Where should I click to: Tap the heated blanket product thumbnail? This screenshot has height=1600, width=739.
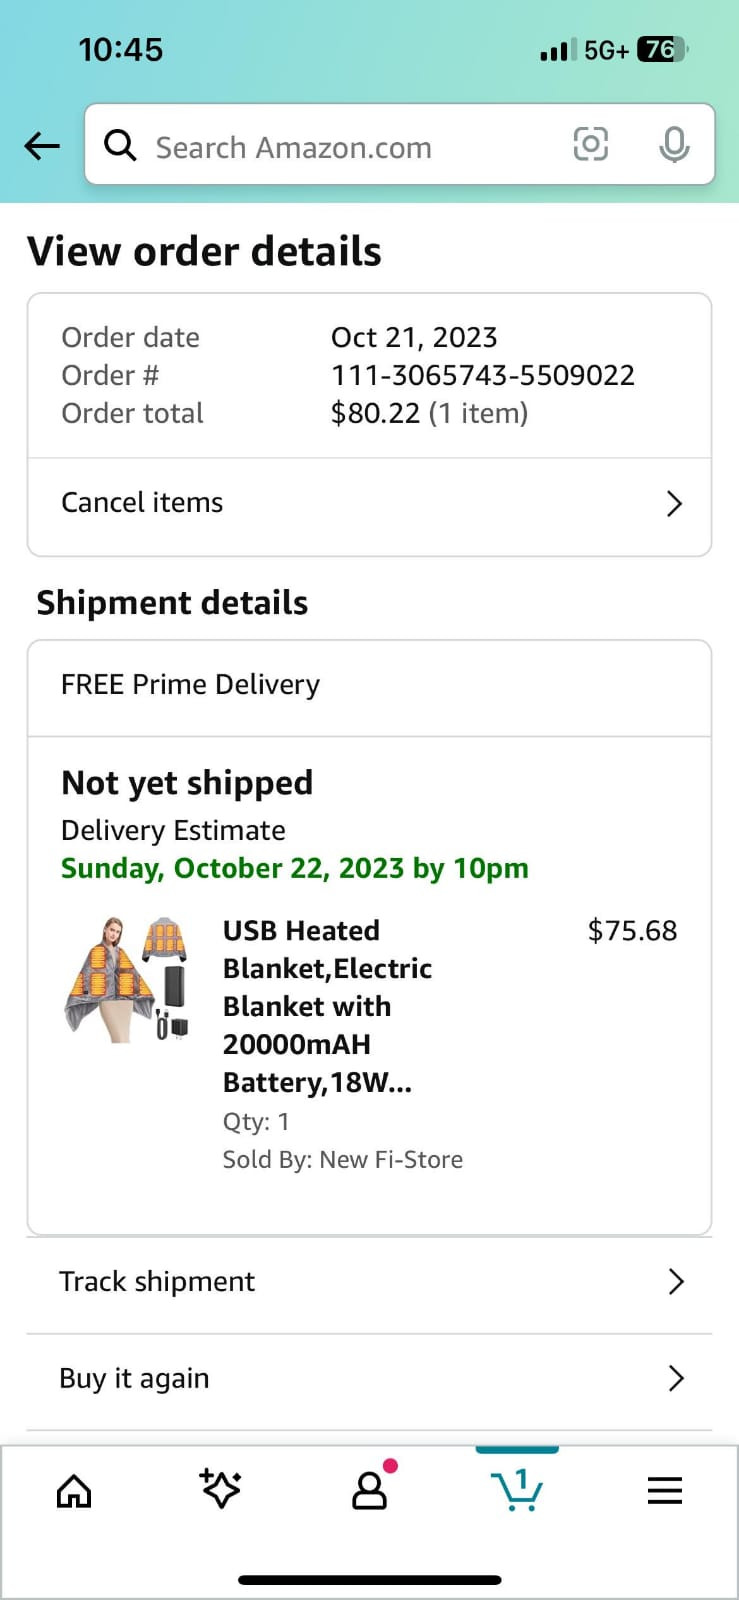tap(126, 979)
